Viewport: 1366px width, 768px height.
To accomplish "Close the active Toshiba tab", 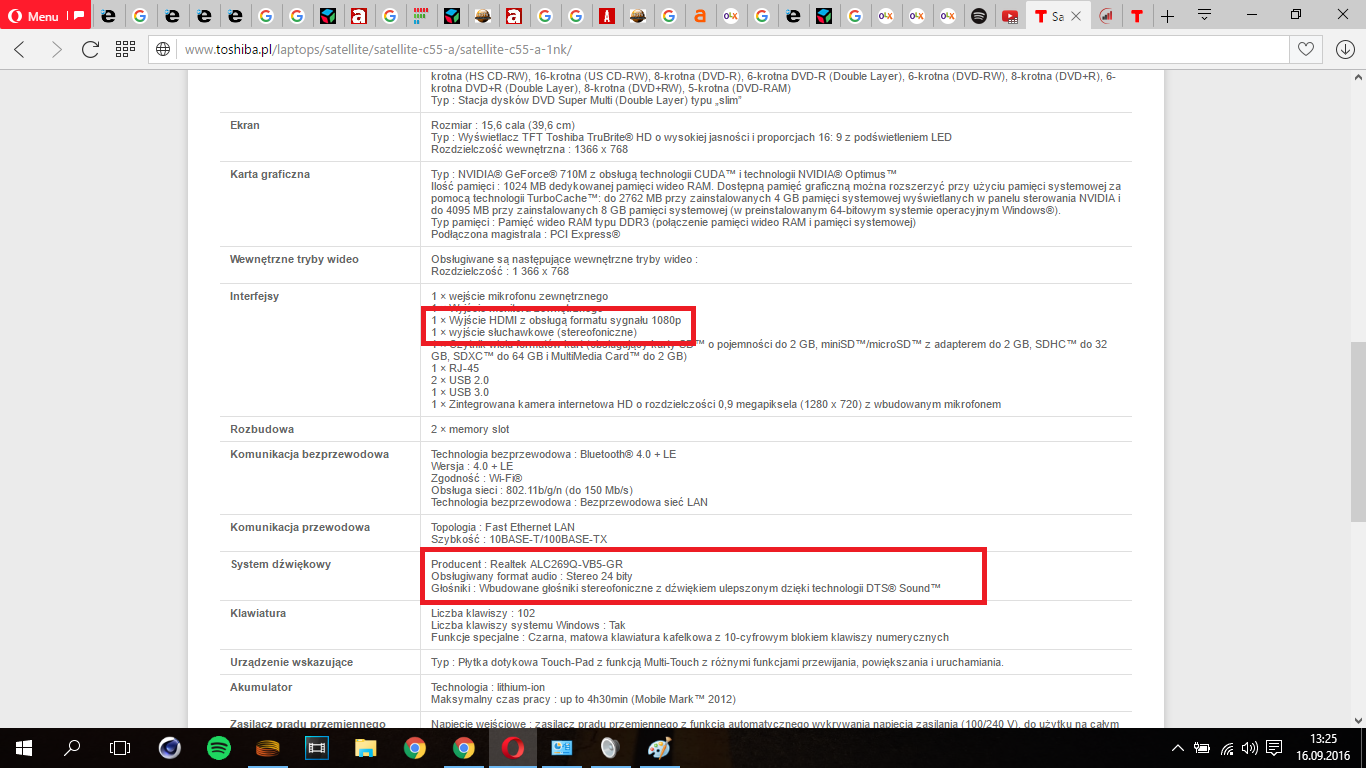I will click(1078, 16).
